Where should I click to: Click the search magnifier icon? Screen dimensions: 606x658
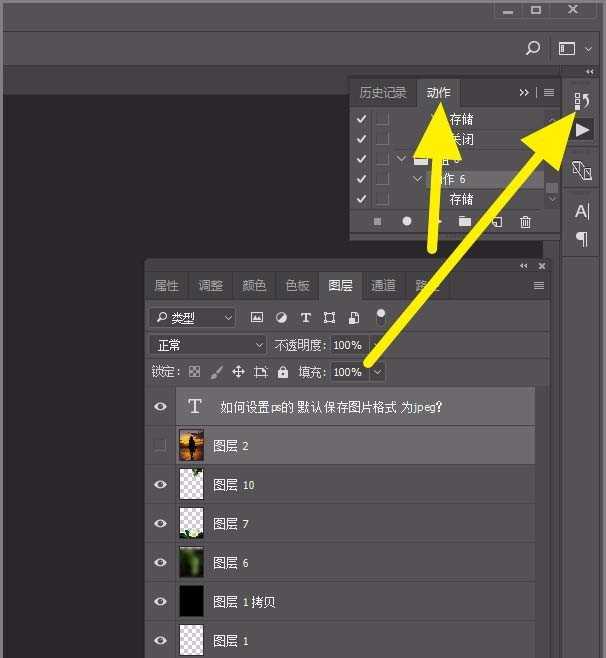click(533, 48)
